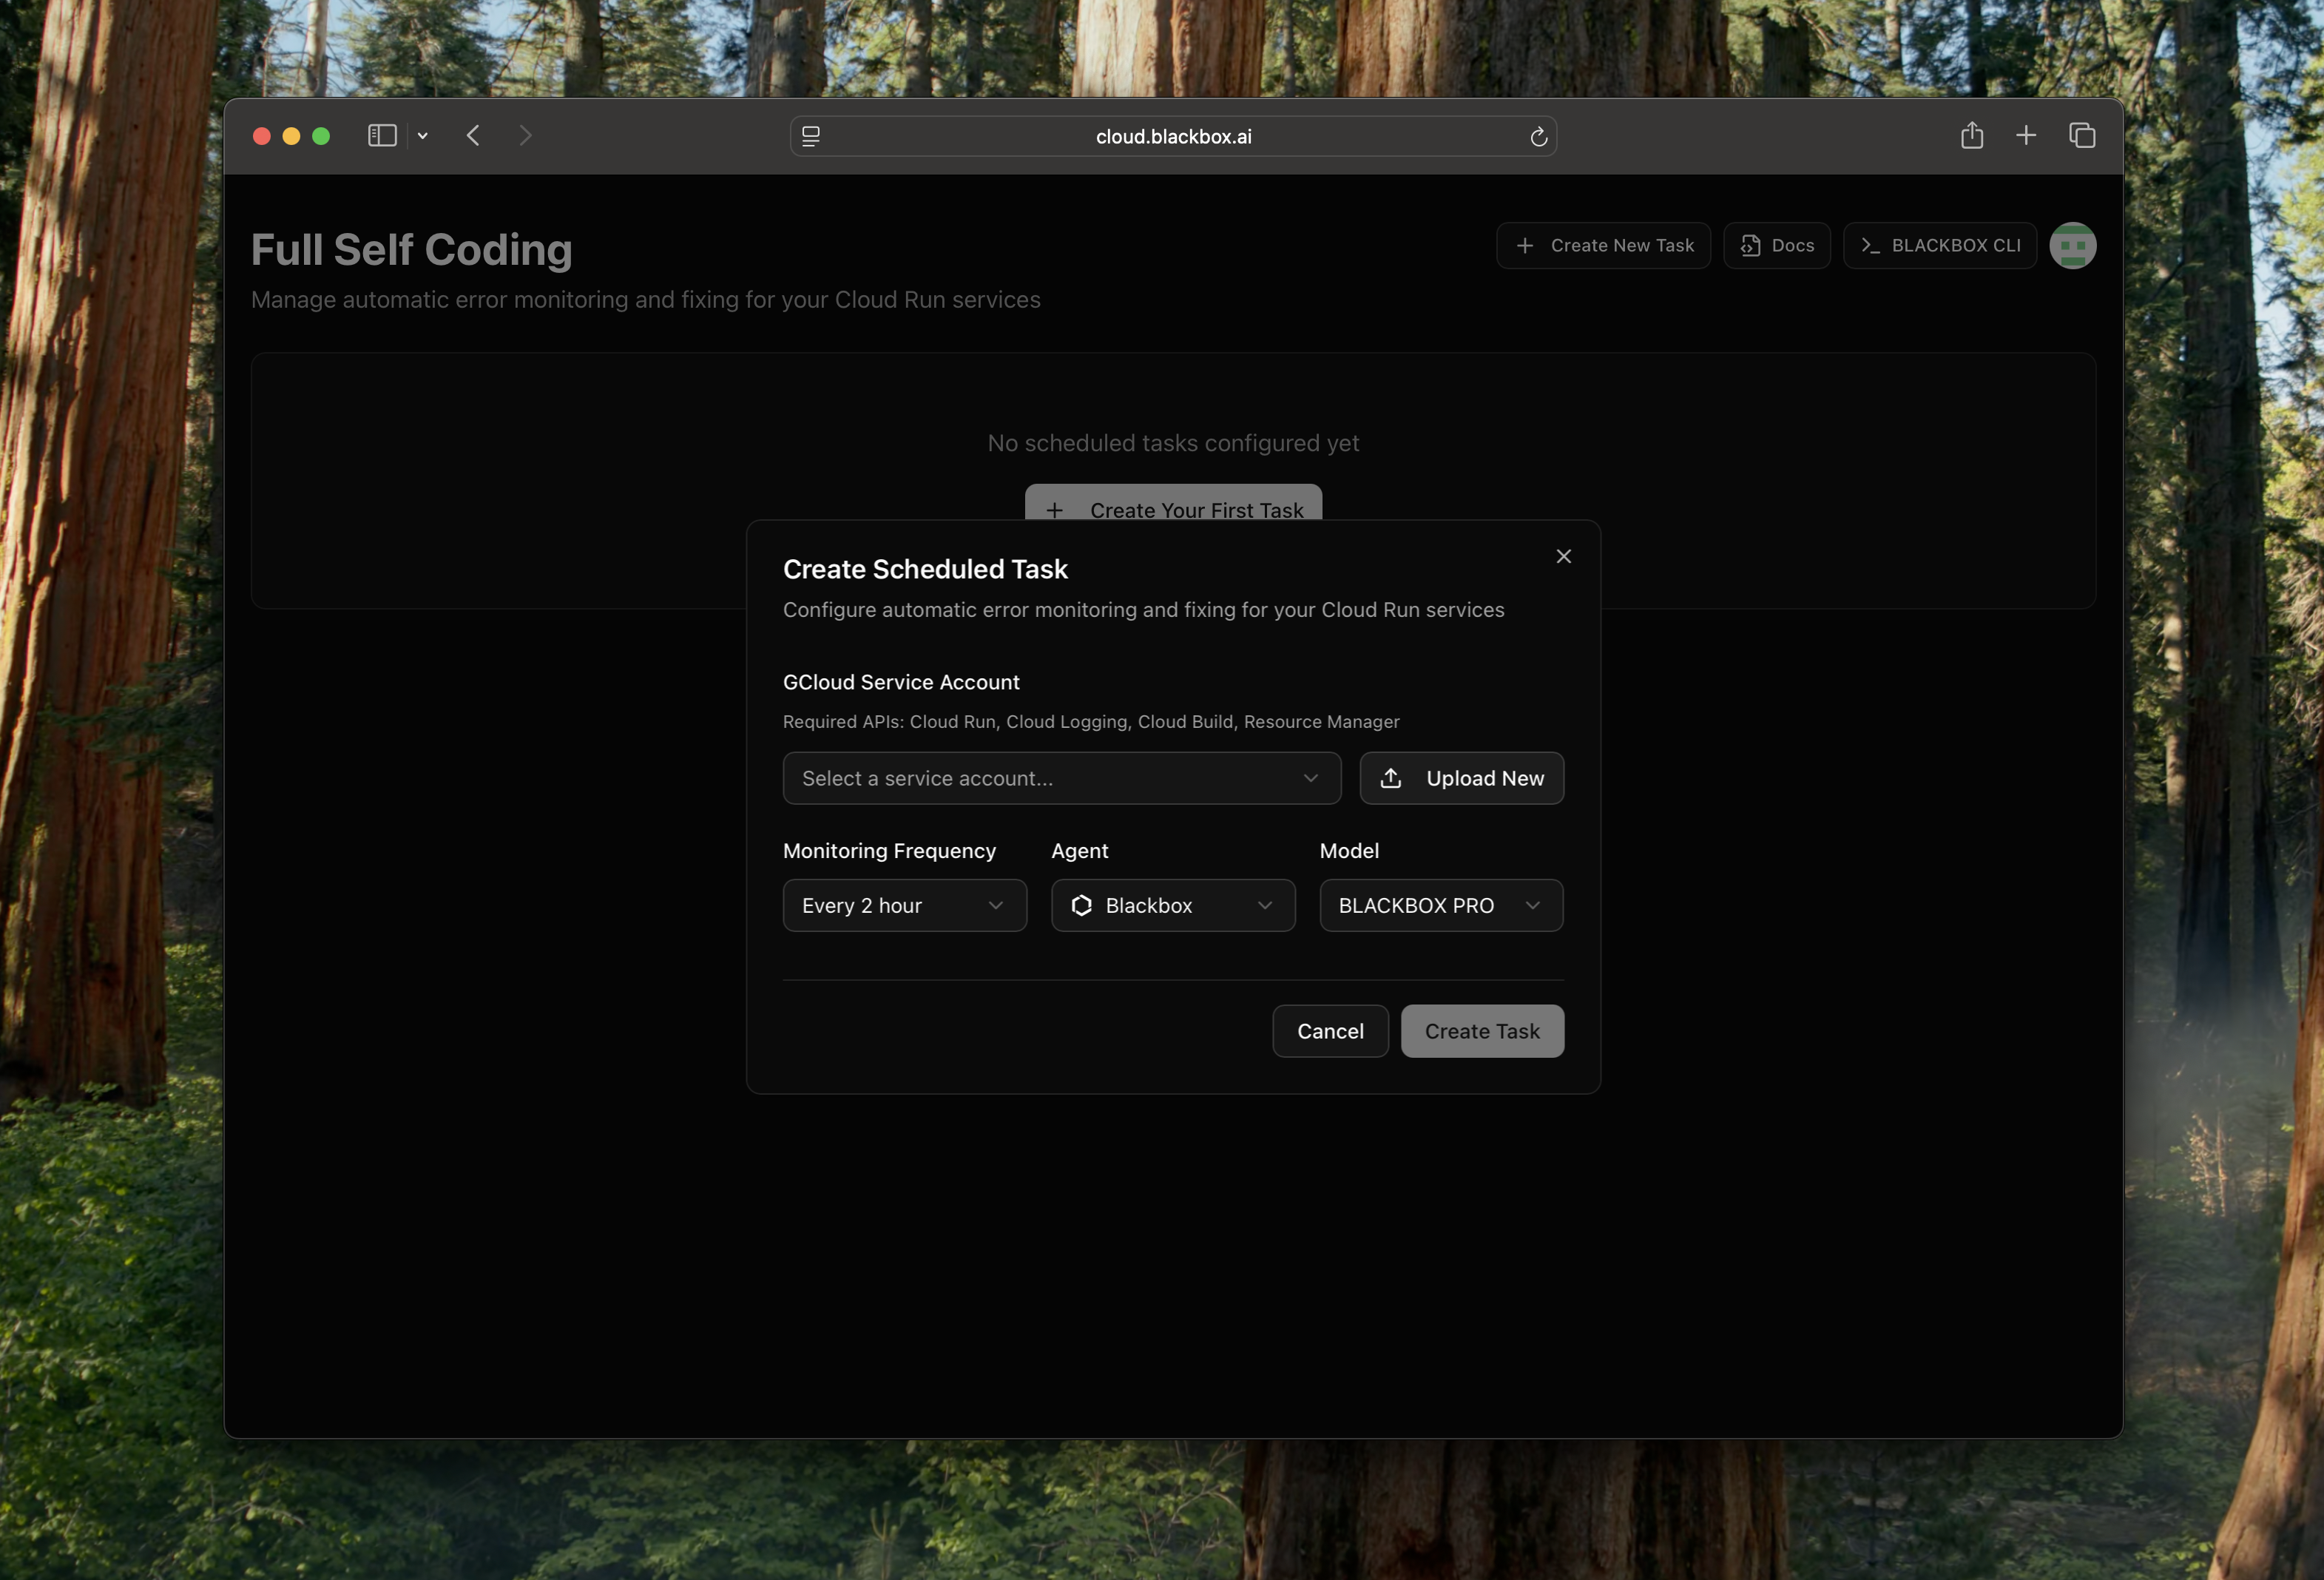2324x1580 pixels.
Task: Launch BLACKBOX CLI from the header
Action: [1939, 245]
